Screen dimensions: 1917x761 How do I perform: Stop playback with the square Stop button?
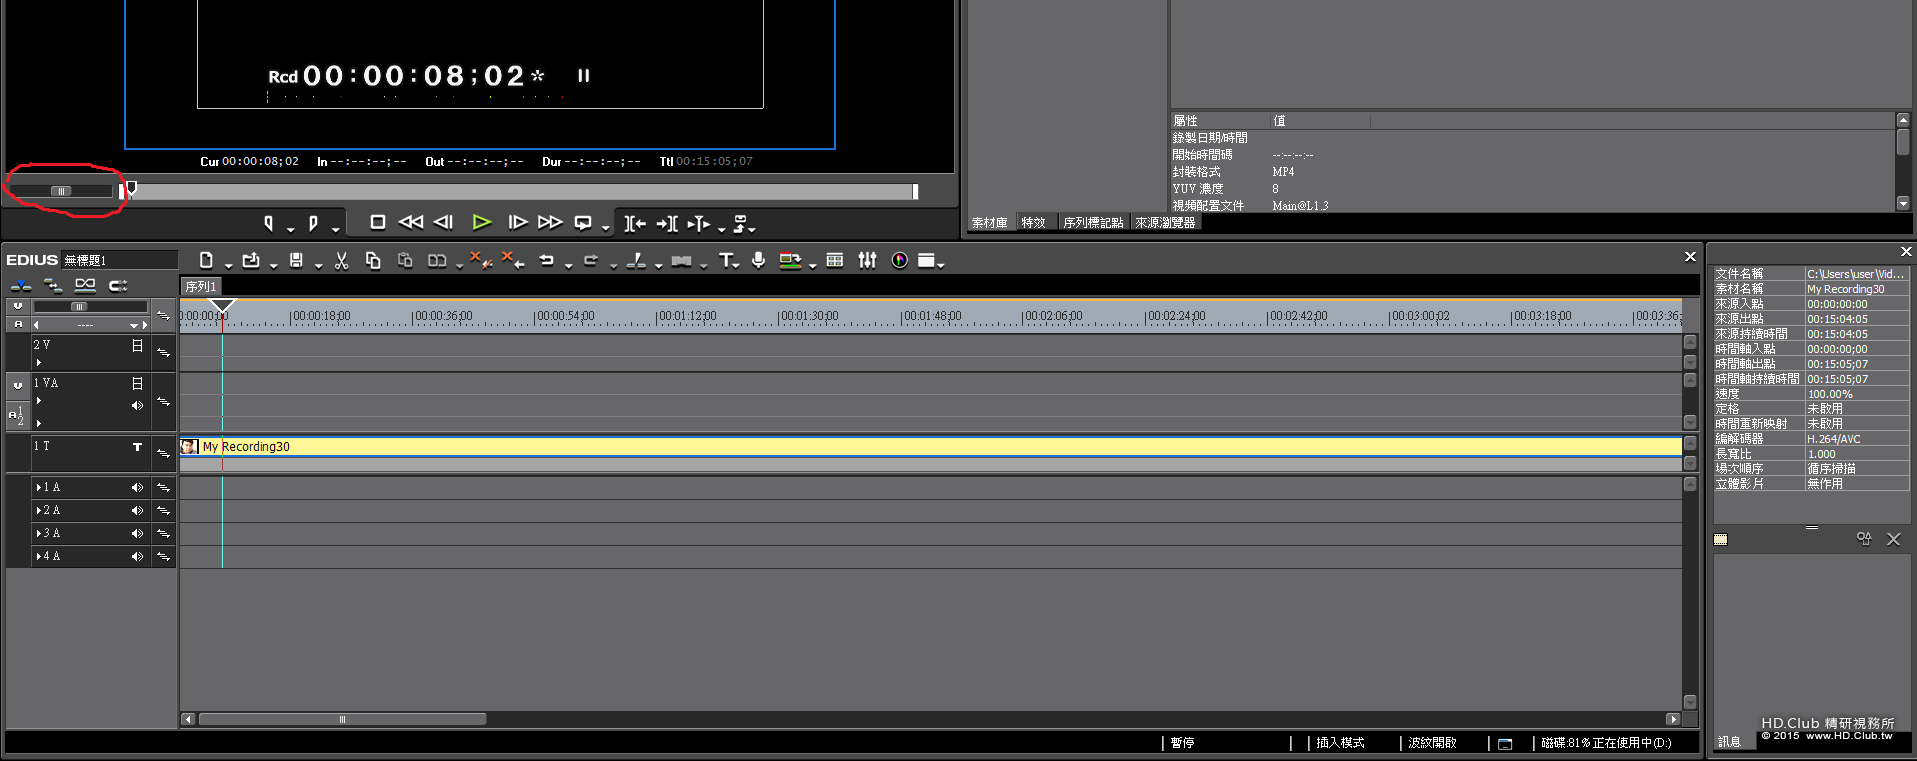click(x=377, y=222)
